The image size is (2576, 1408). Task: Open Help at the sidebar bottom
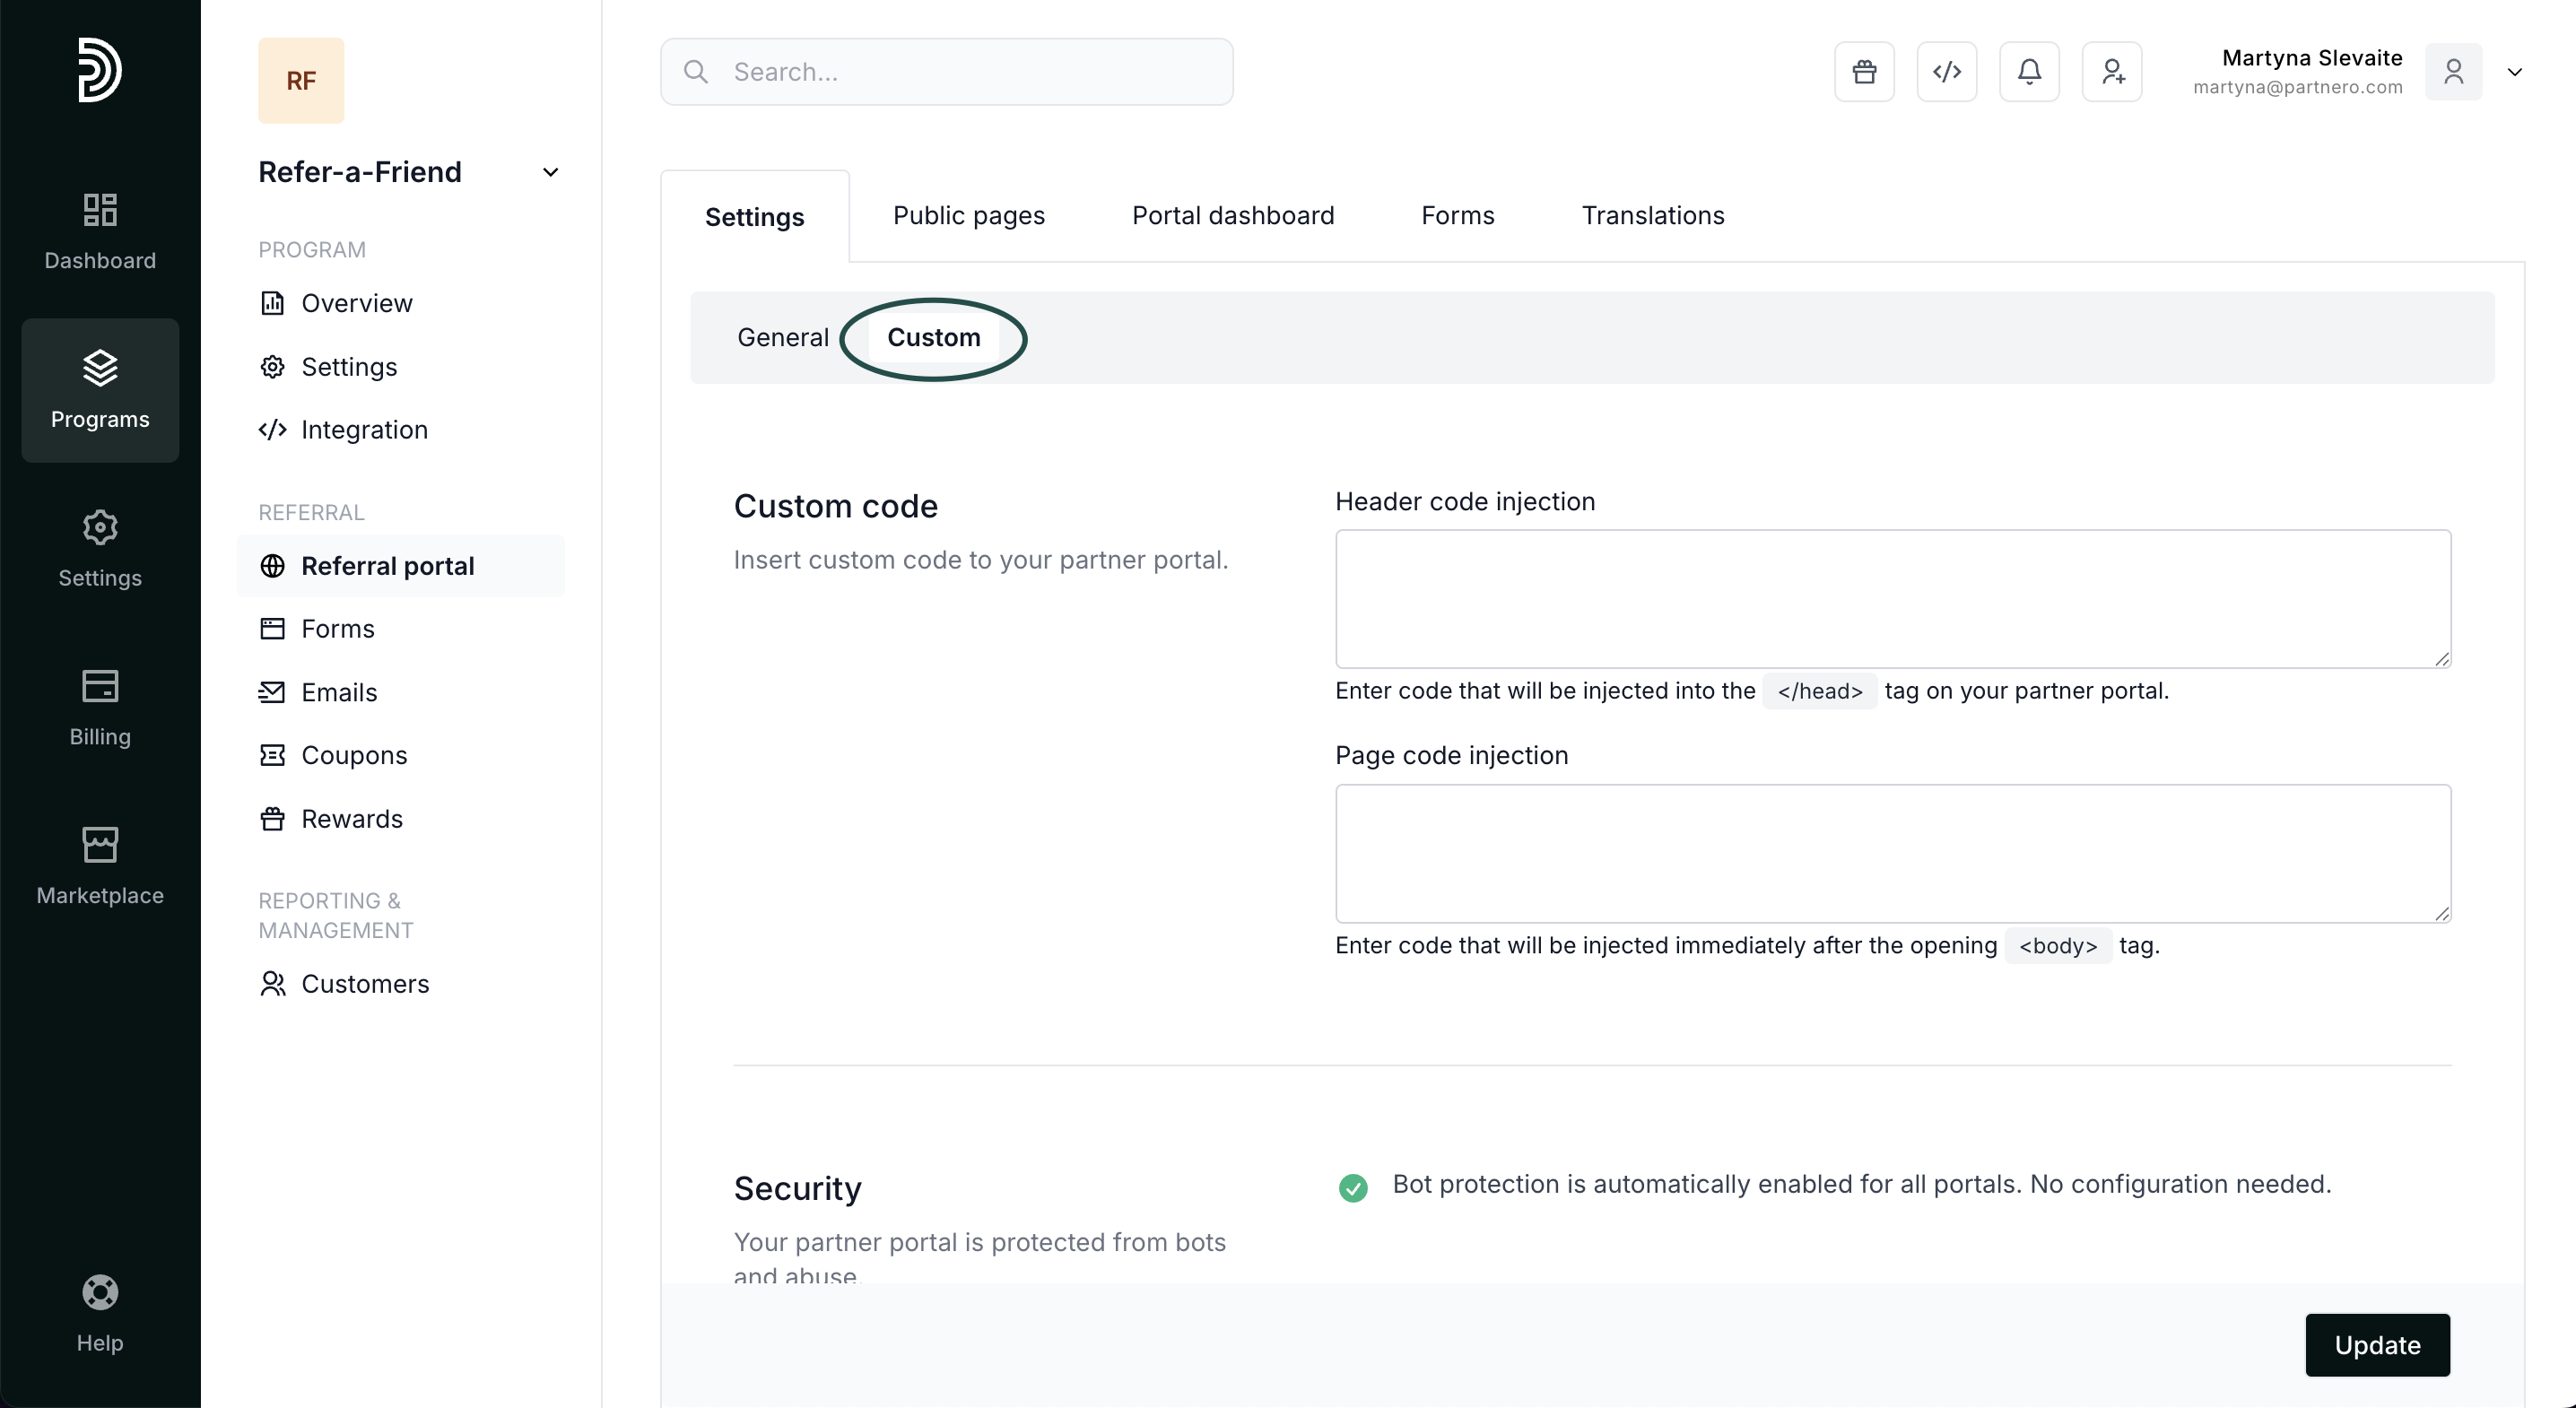(x=100, y=1314)
